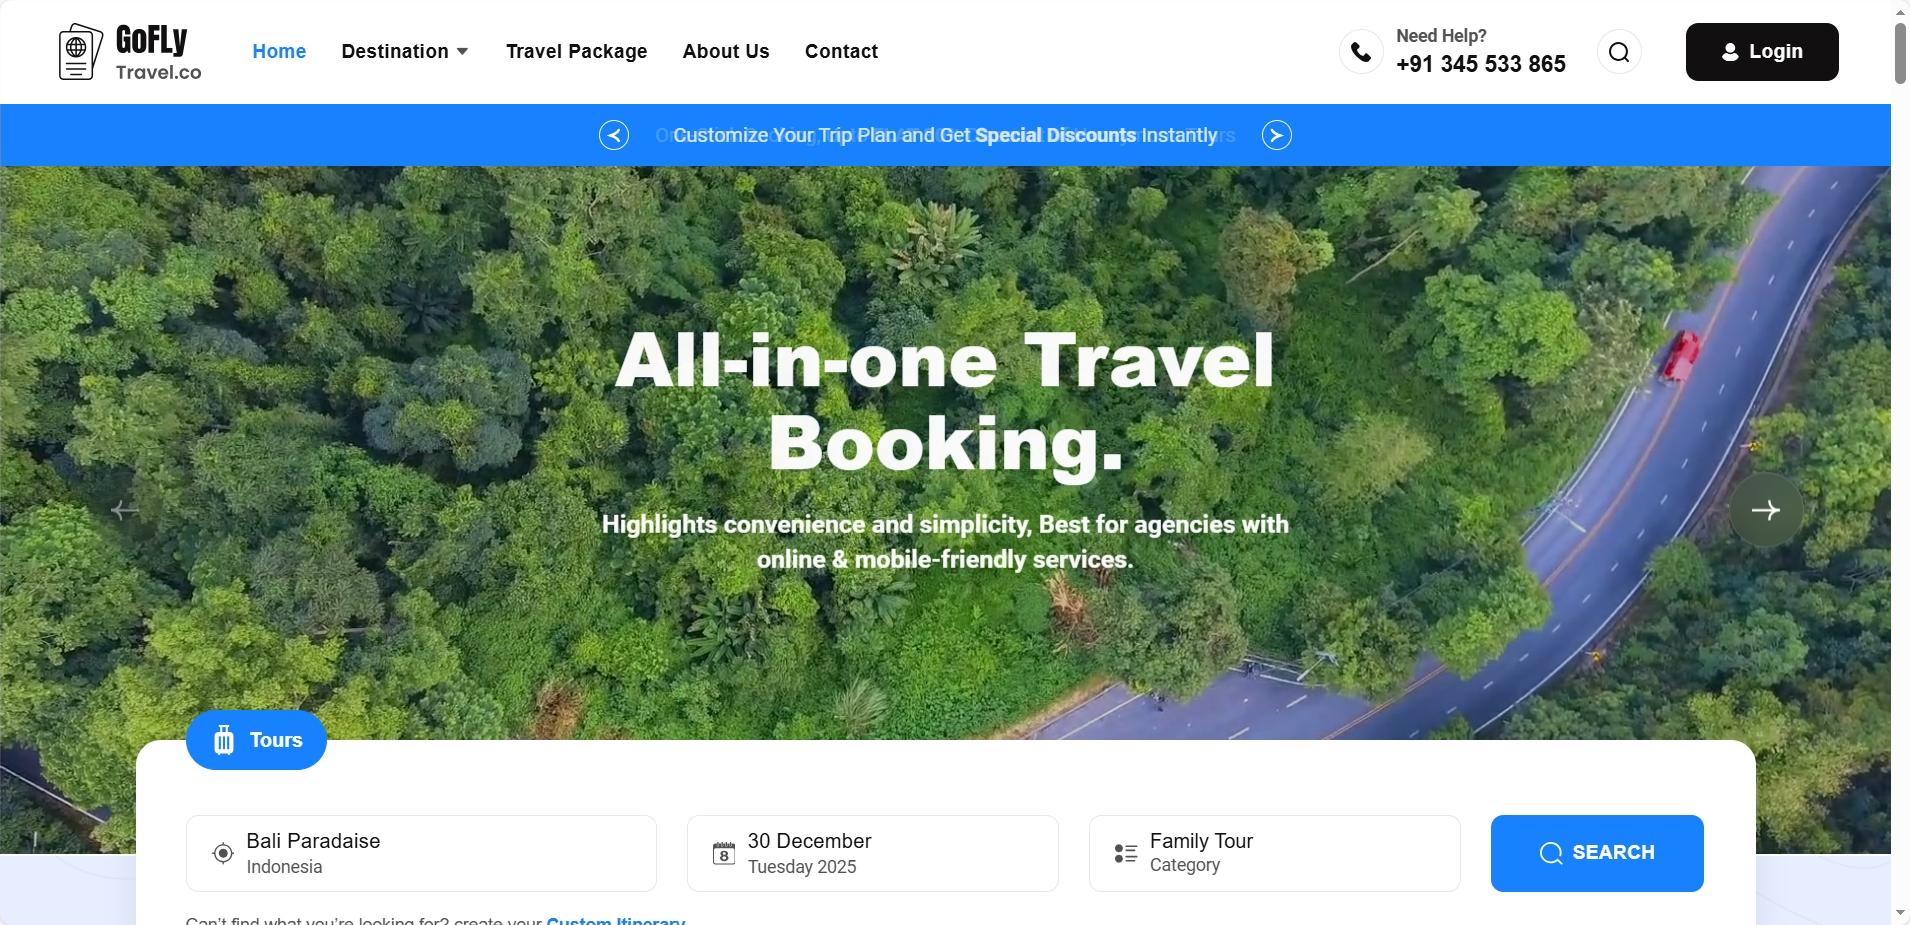This screenshot has height=925, width=1910.
Task: Click the Login button
Action: click(1762, 52)
